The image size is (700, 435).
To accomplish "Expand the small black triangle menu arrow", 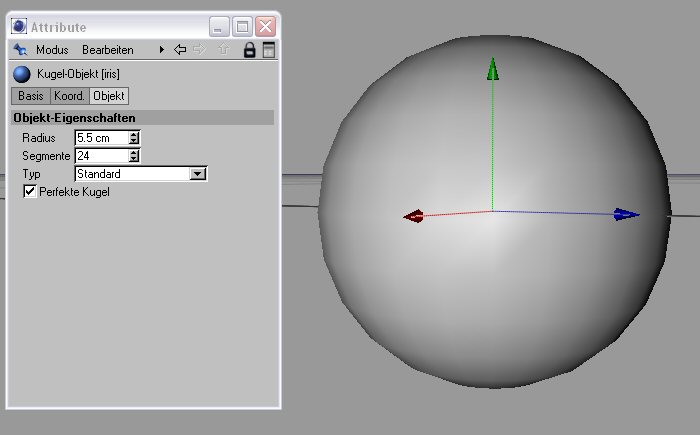I will pyautogui.click(x=161, y=50).
